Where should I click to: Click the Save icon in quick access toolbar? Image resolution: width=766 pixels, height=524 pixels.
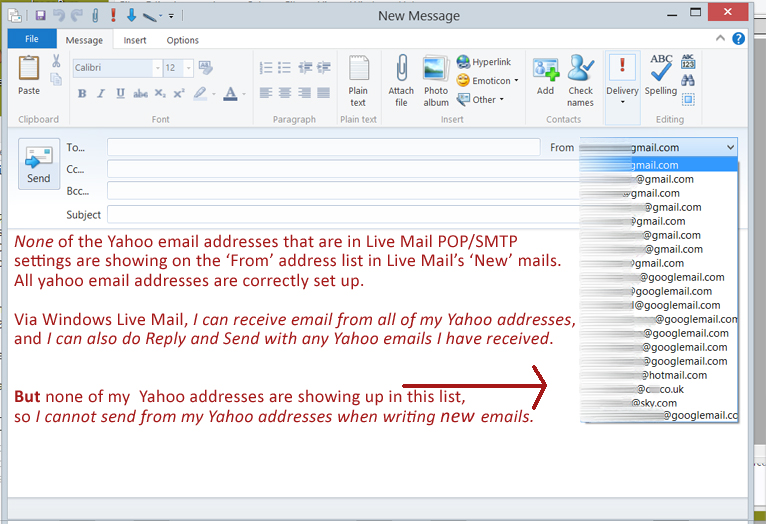41,15
